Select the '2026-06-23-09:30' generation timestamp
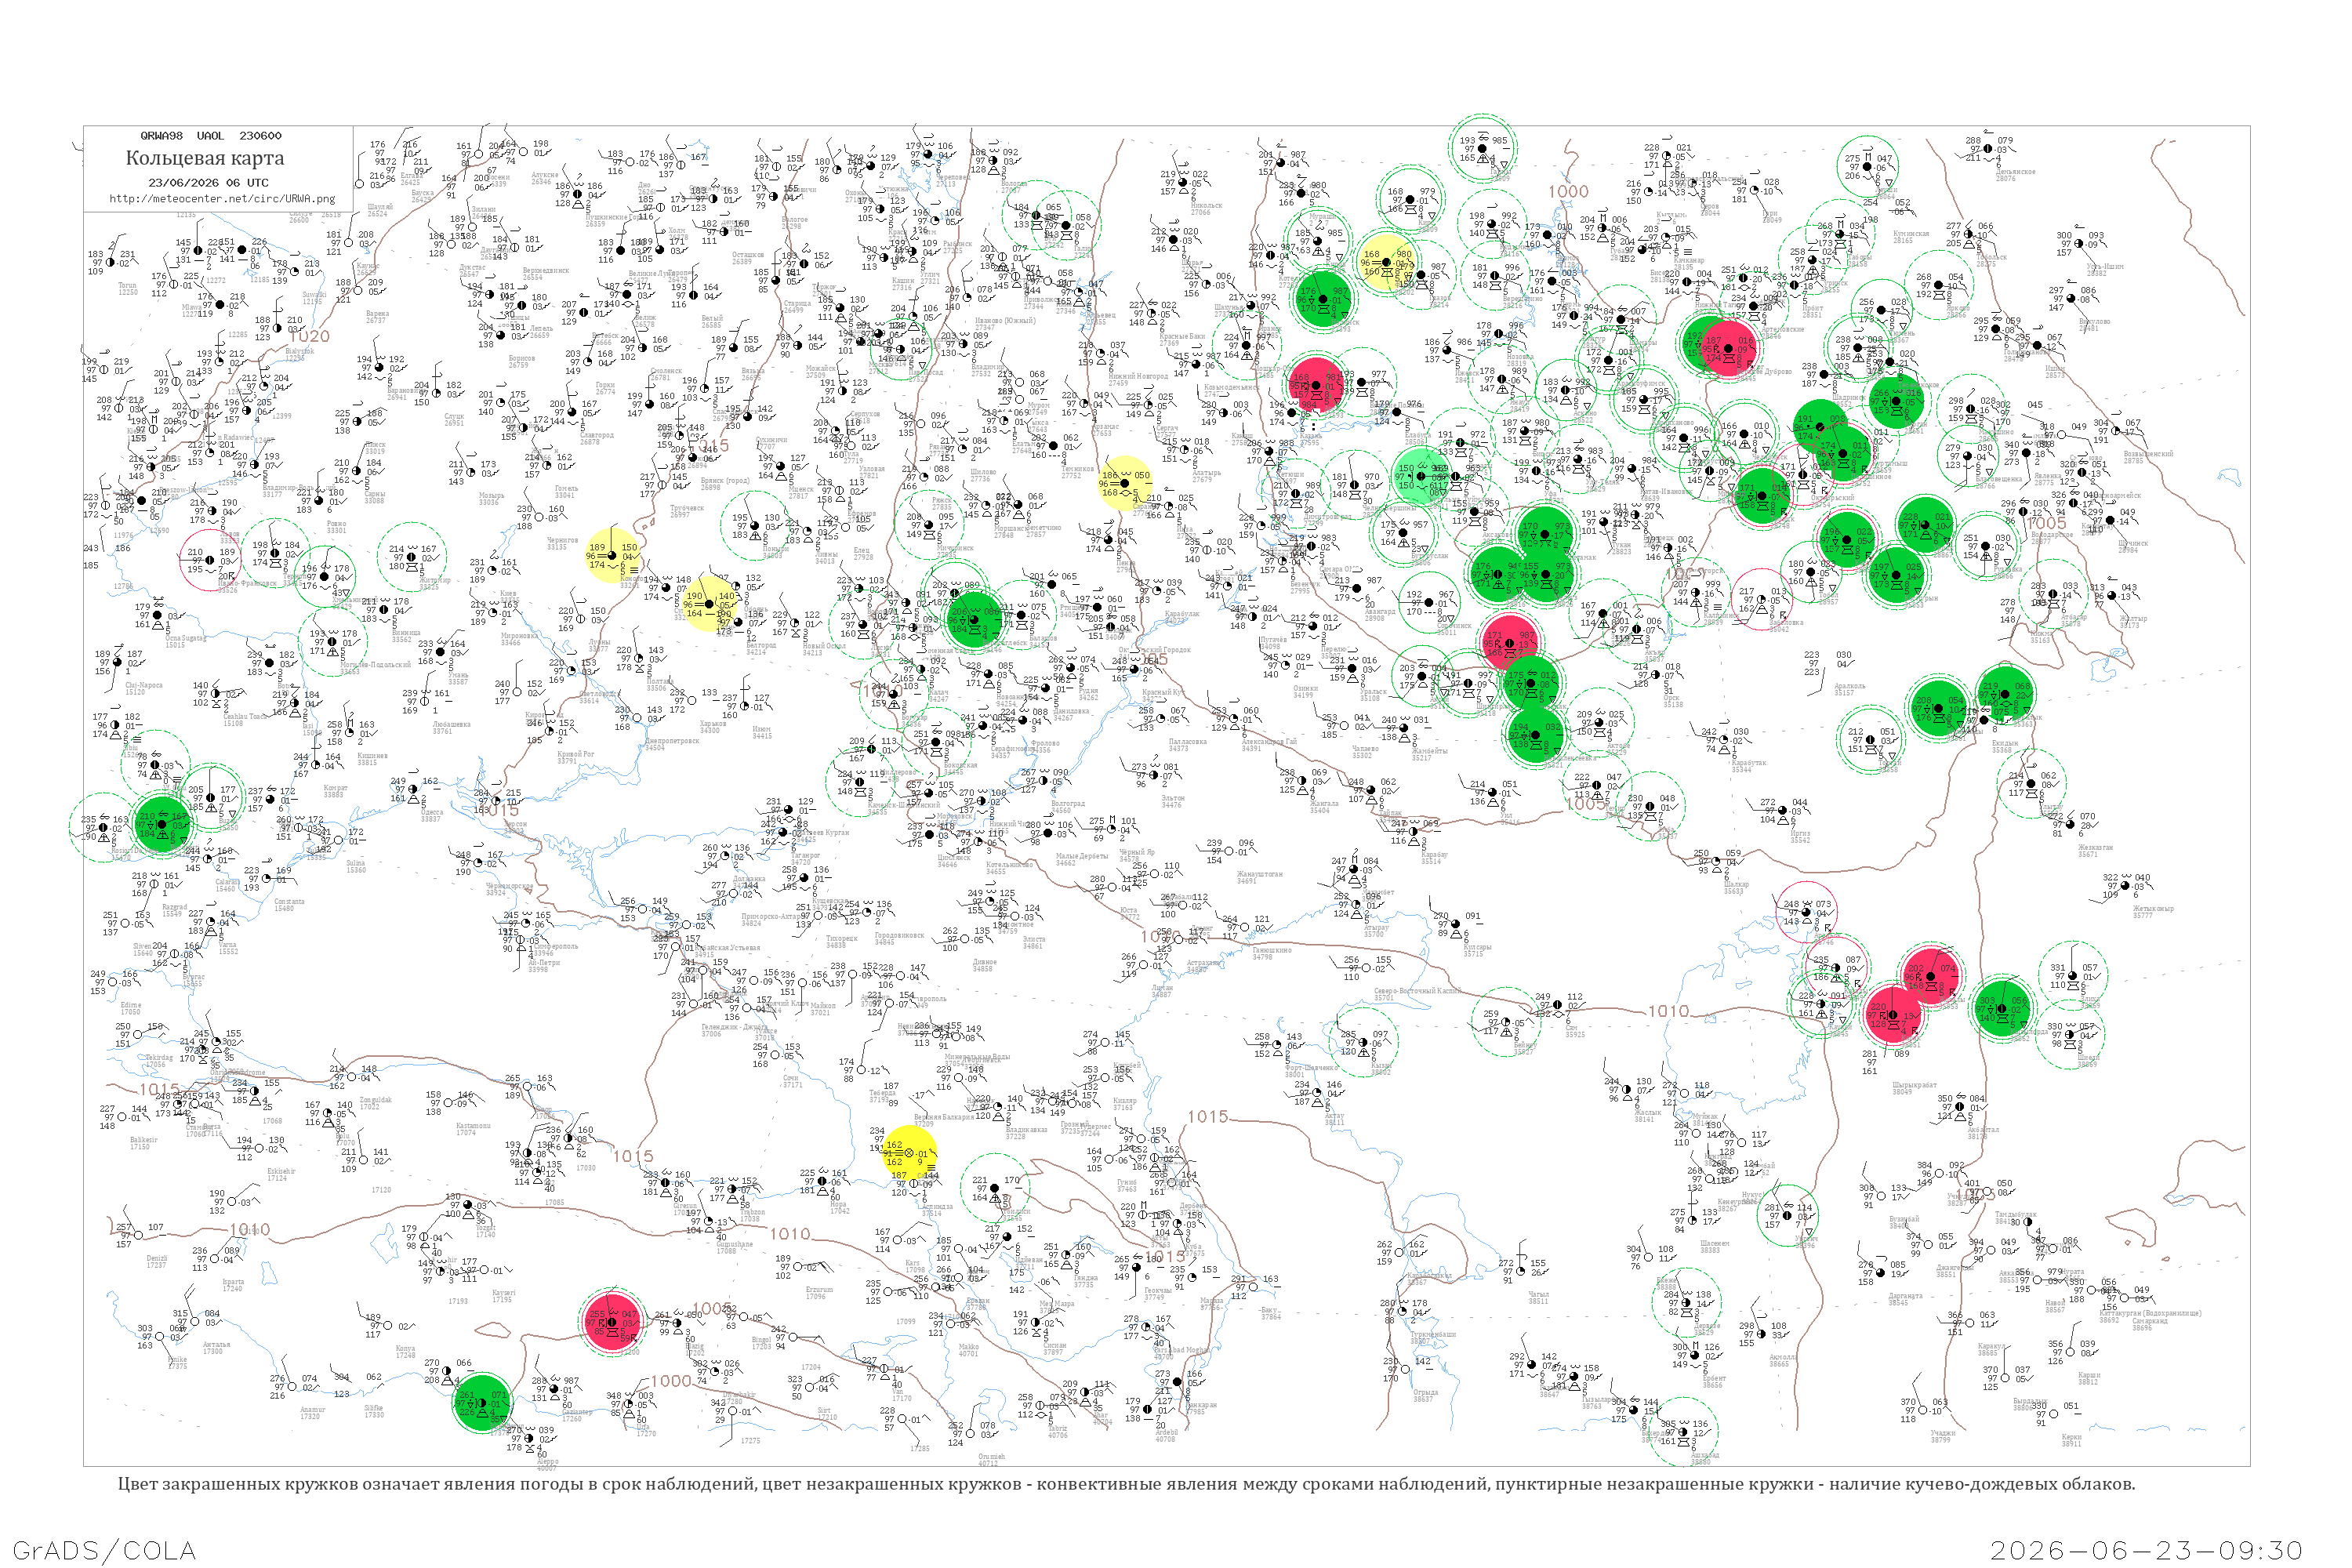The height and width of the screenshot is (1568, 2352). coord(2147,1550)
